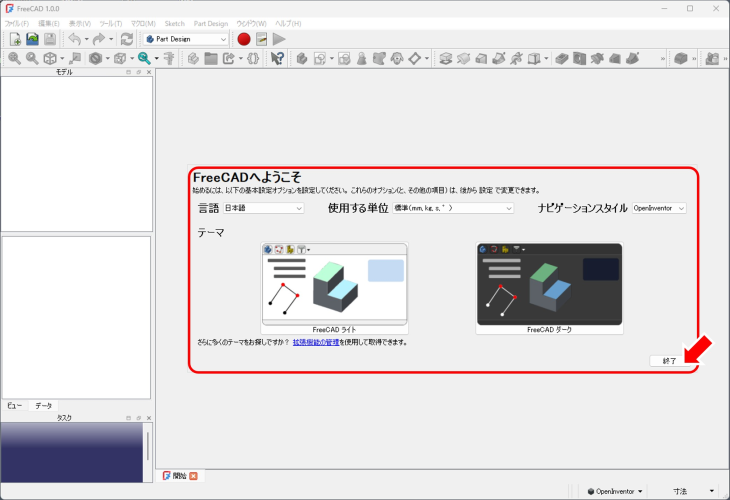Screen dimensions: 730x500
Task: Select the FreeCAD ライト theme thumbnail
Action: pos(334,288)
